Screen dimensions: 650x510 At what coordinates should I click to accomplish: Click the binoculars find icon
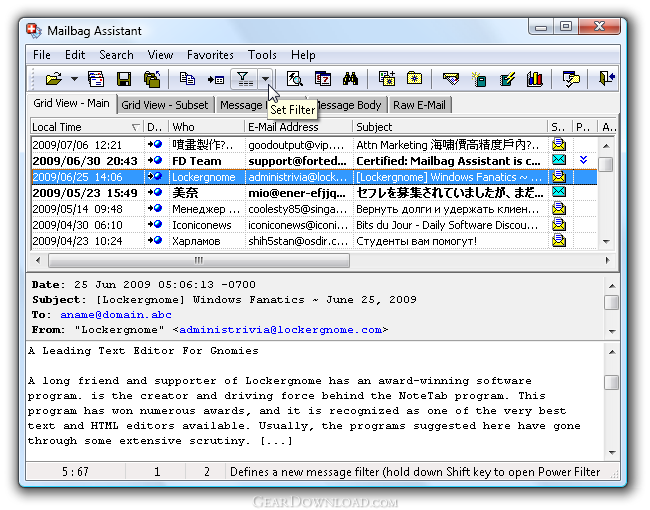pos(350,78)
